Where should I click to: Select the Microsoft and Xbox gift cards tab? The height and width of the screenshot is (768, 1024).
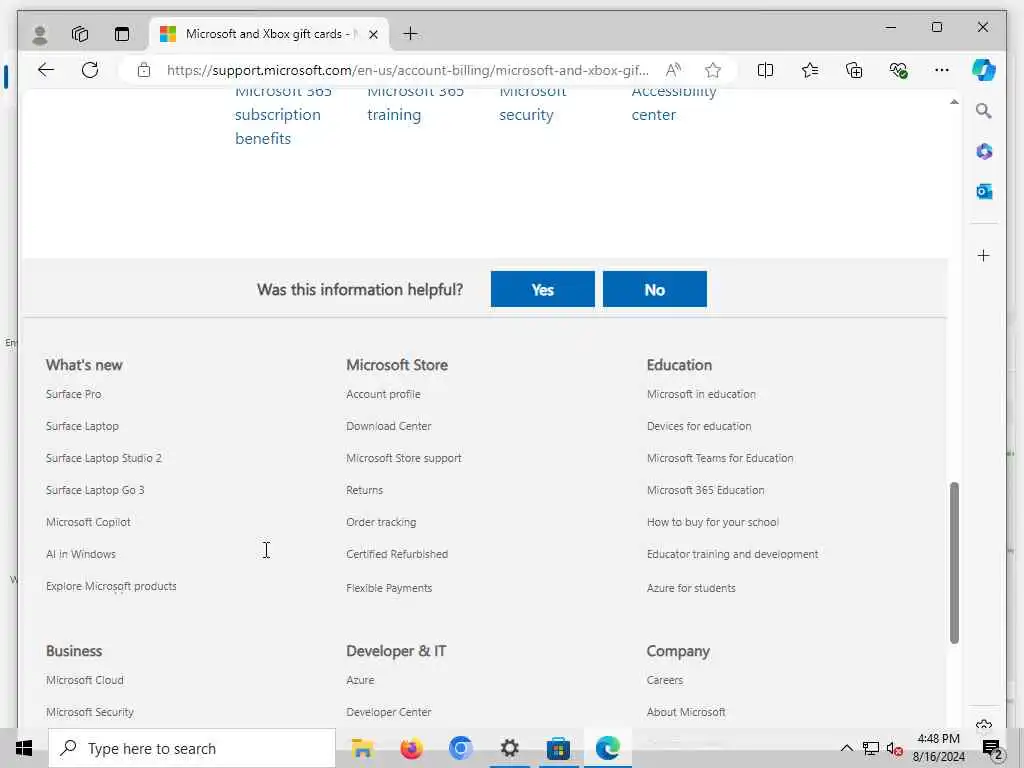tap(269, 34)
